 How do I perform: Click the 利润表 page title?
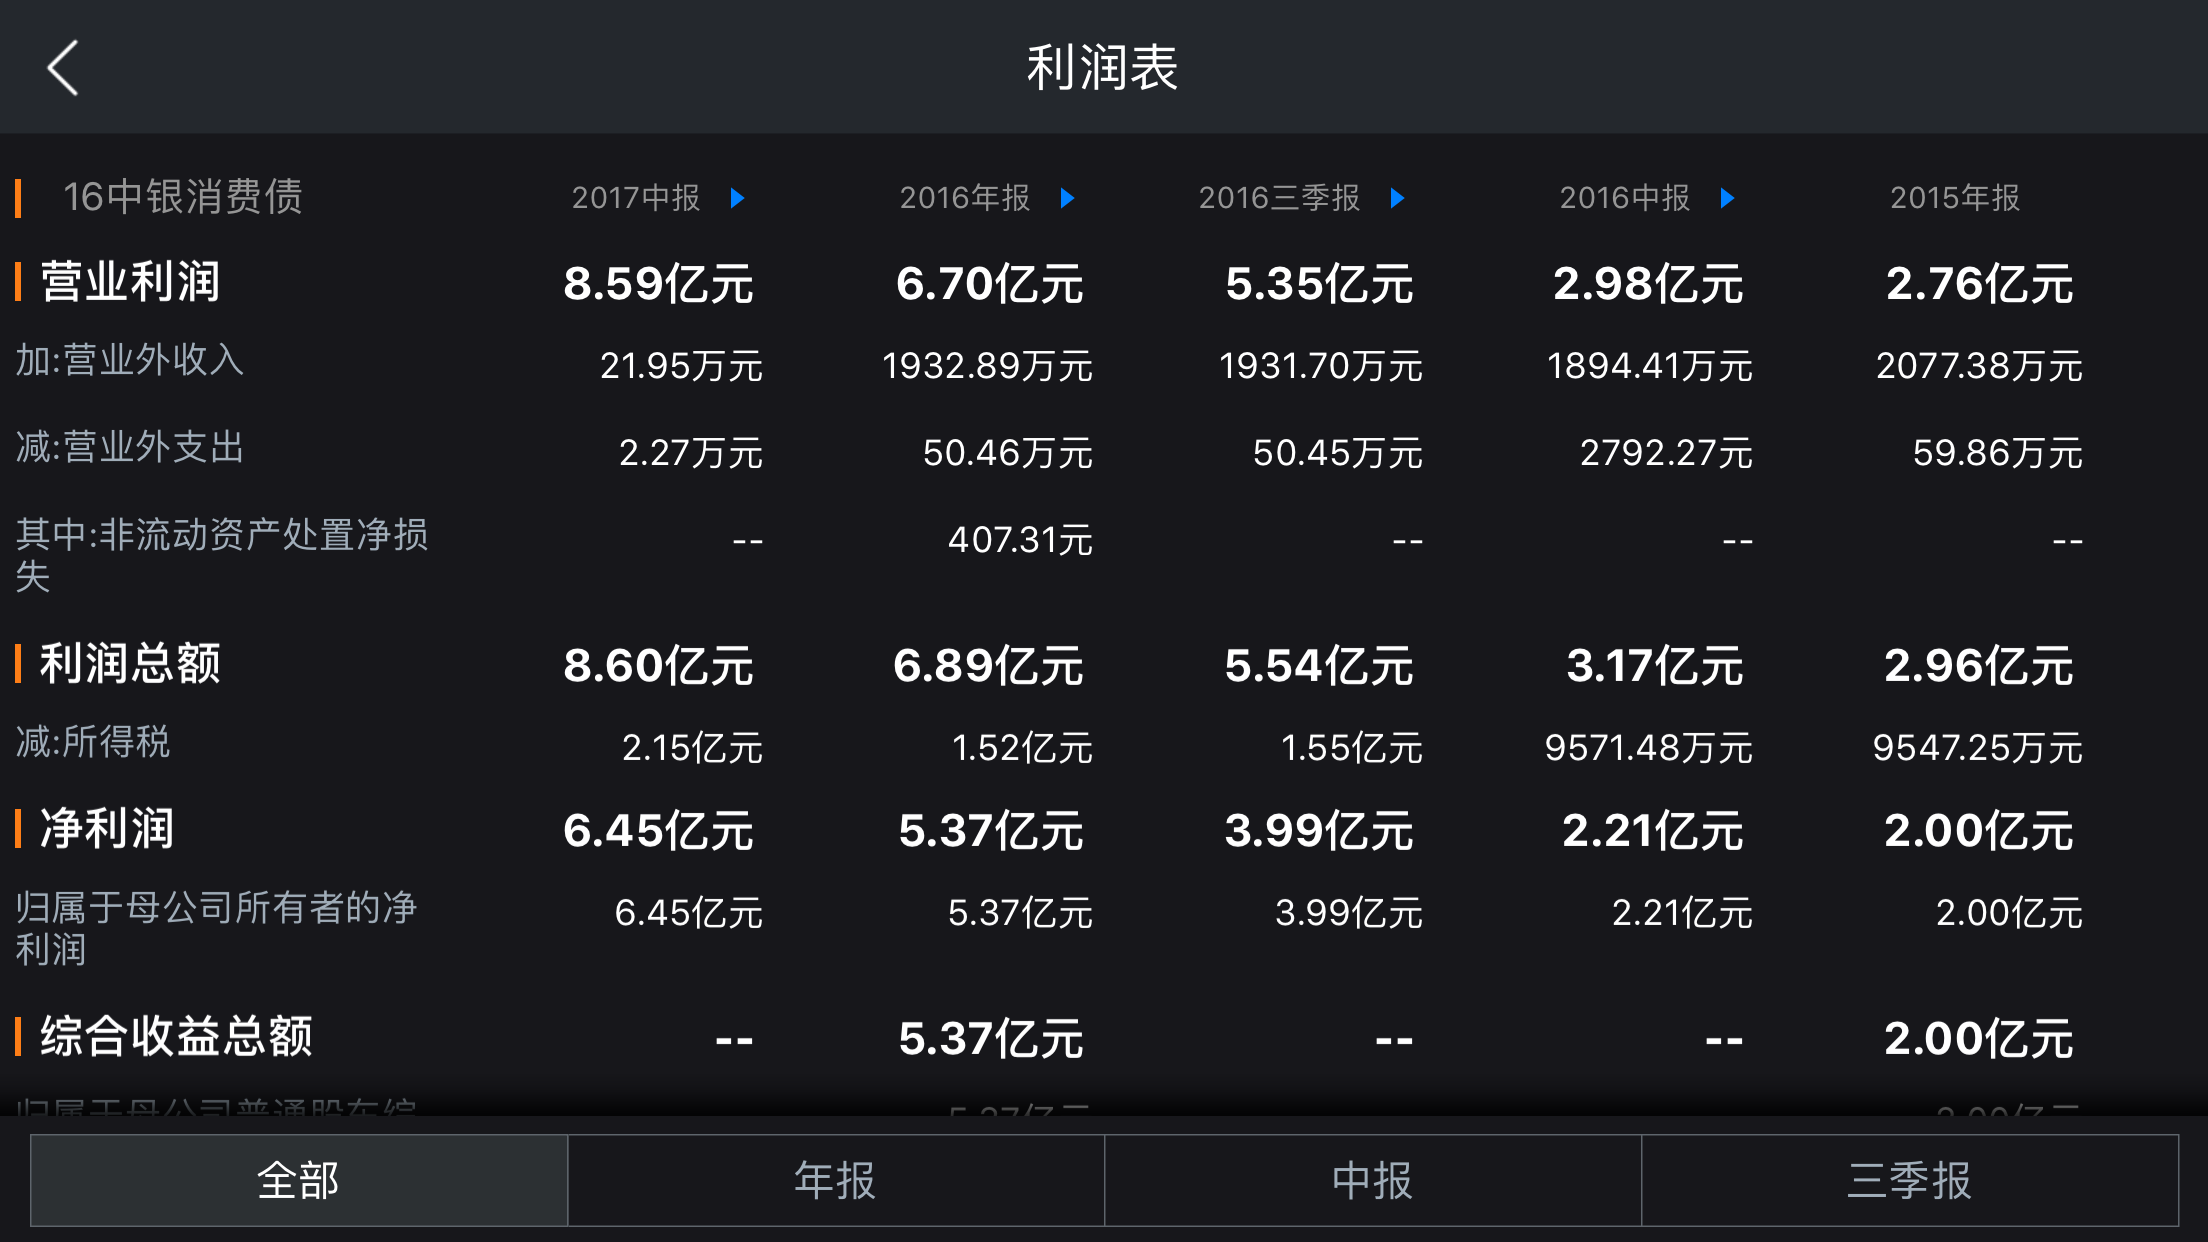[x=1103, y=68]
